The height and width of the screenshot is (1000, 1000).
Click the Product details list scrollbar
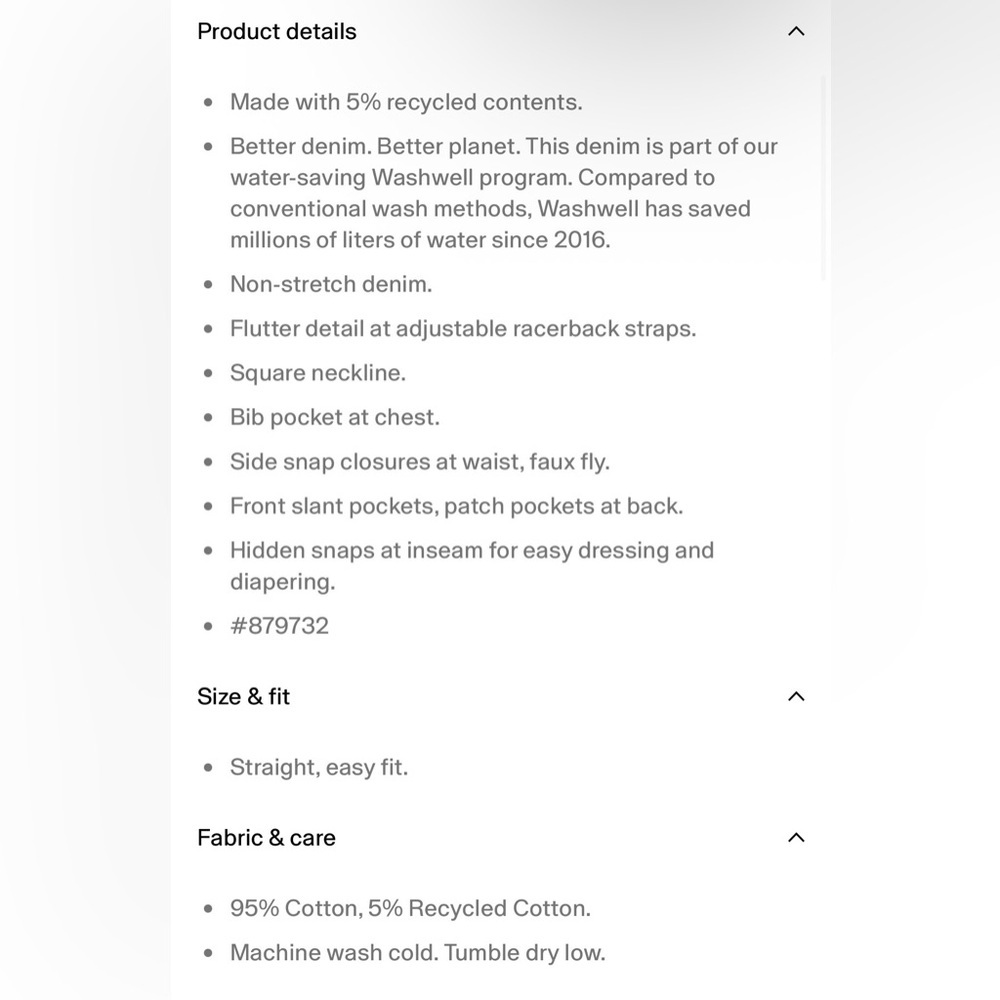pos(823,178)
